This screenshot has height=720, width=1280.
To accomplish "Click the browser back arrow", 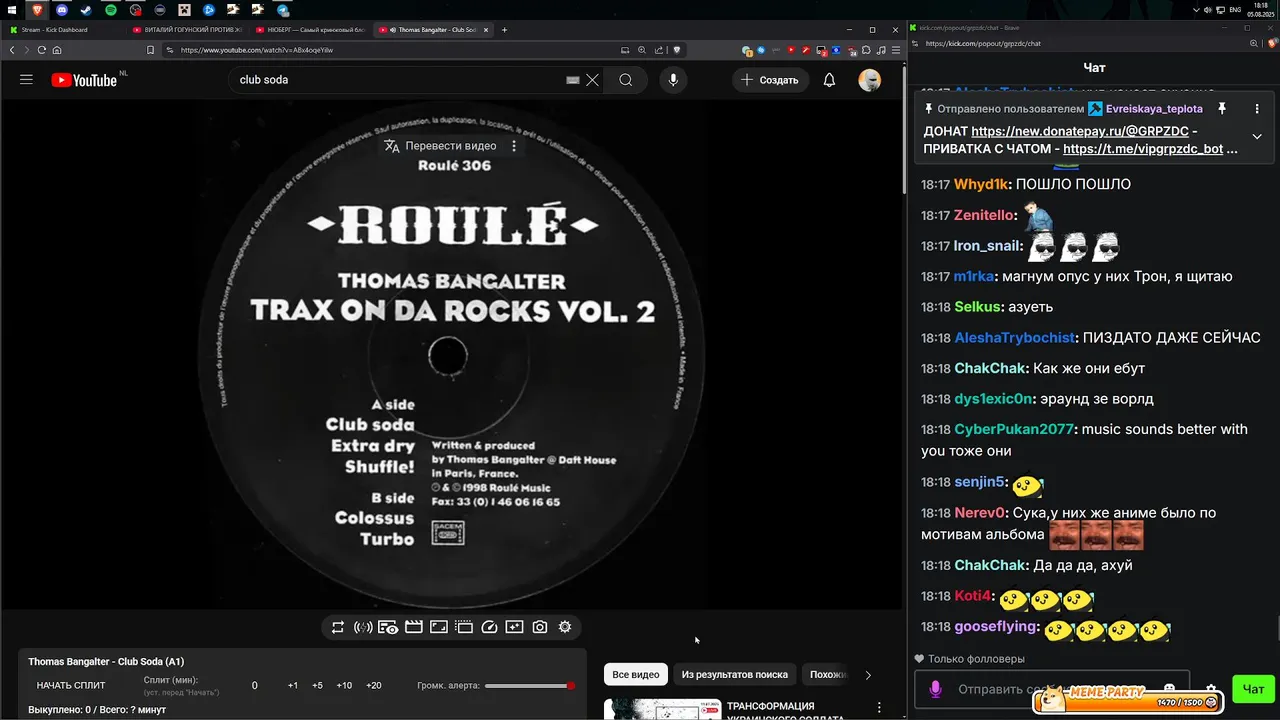I will point(12,50).
